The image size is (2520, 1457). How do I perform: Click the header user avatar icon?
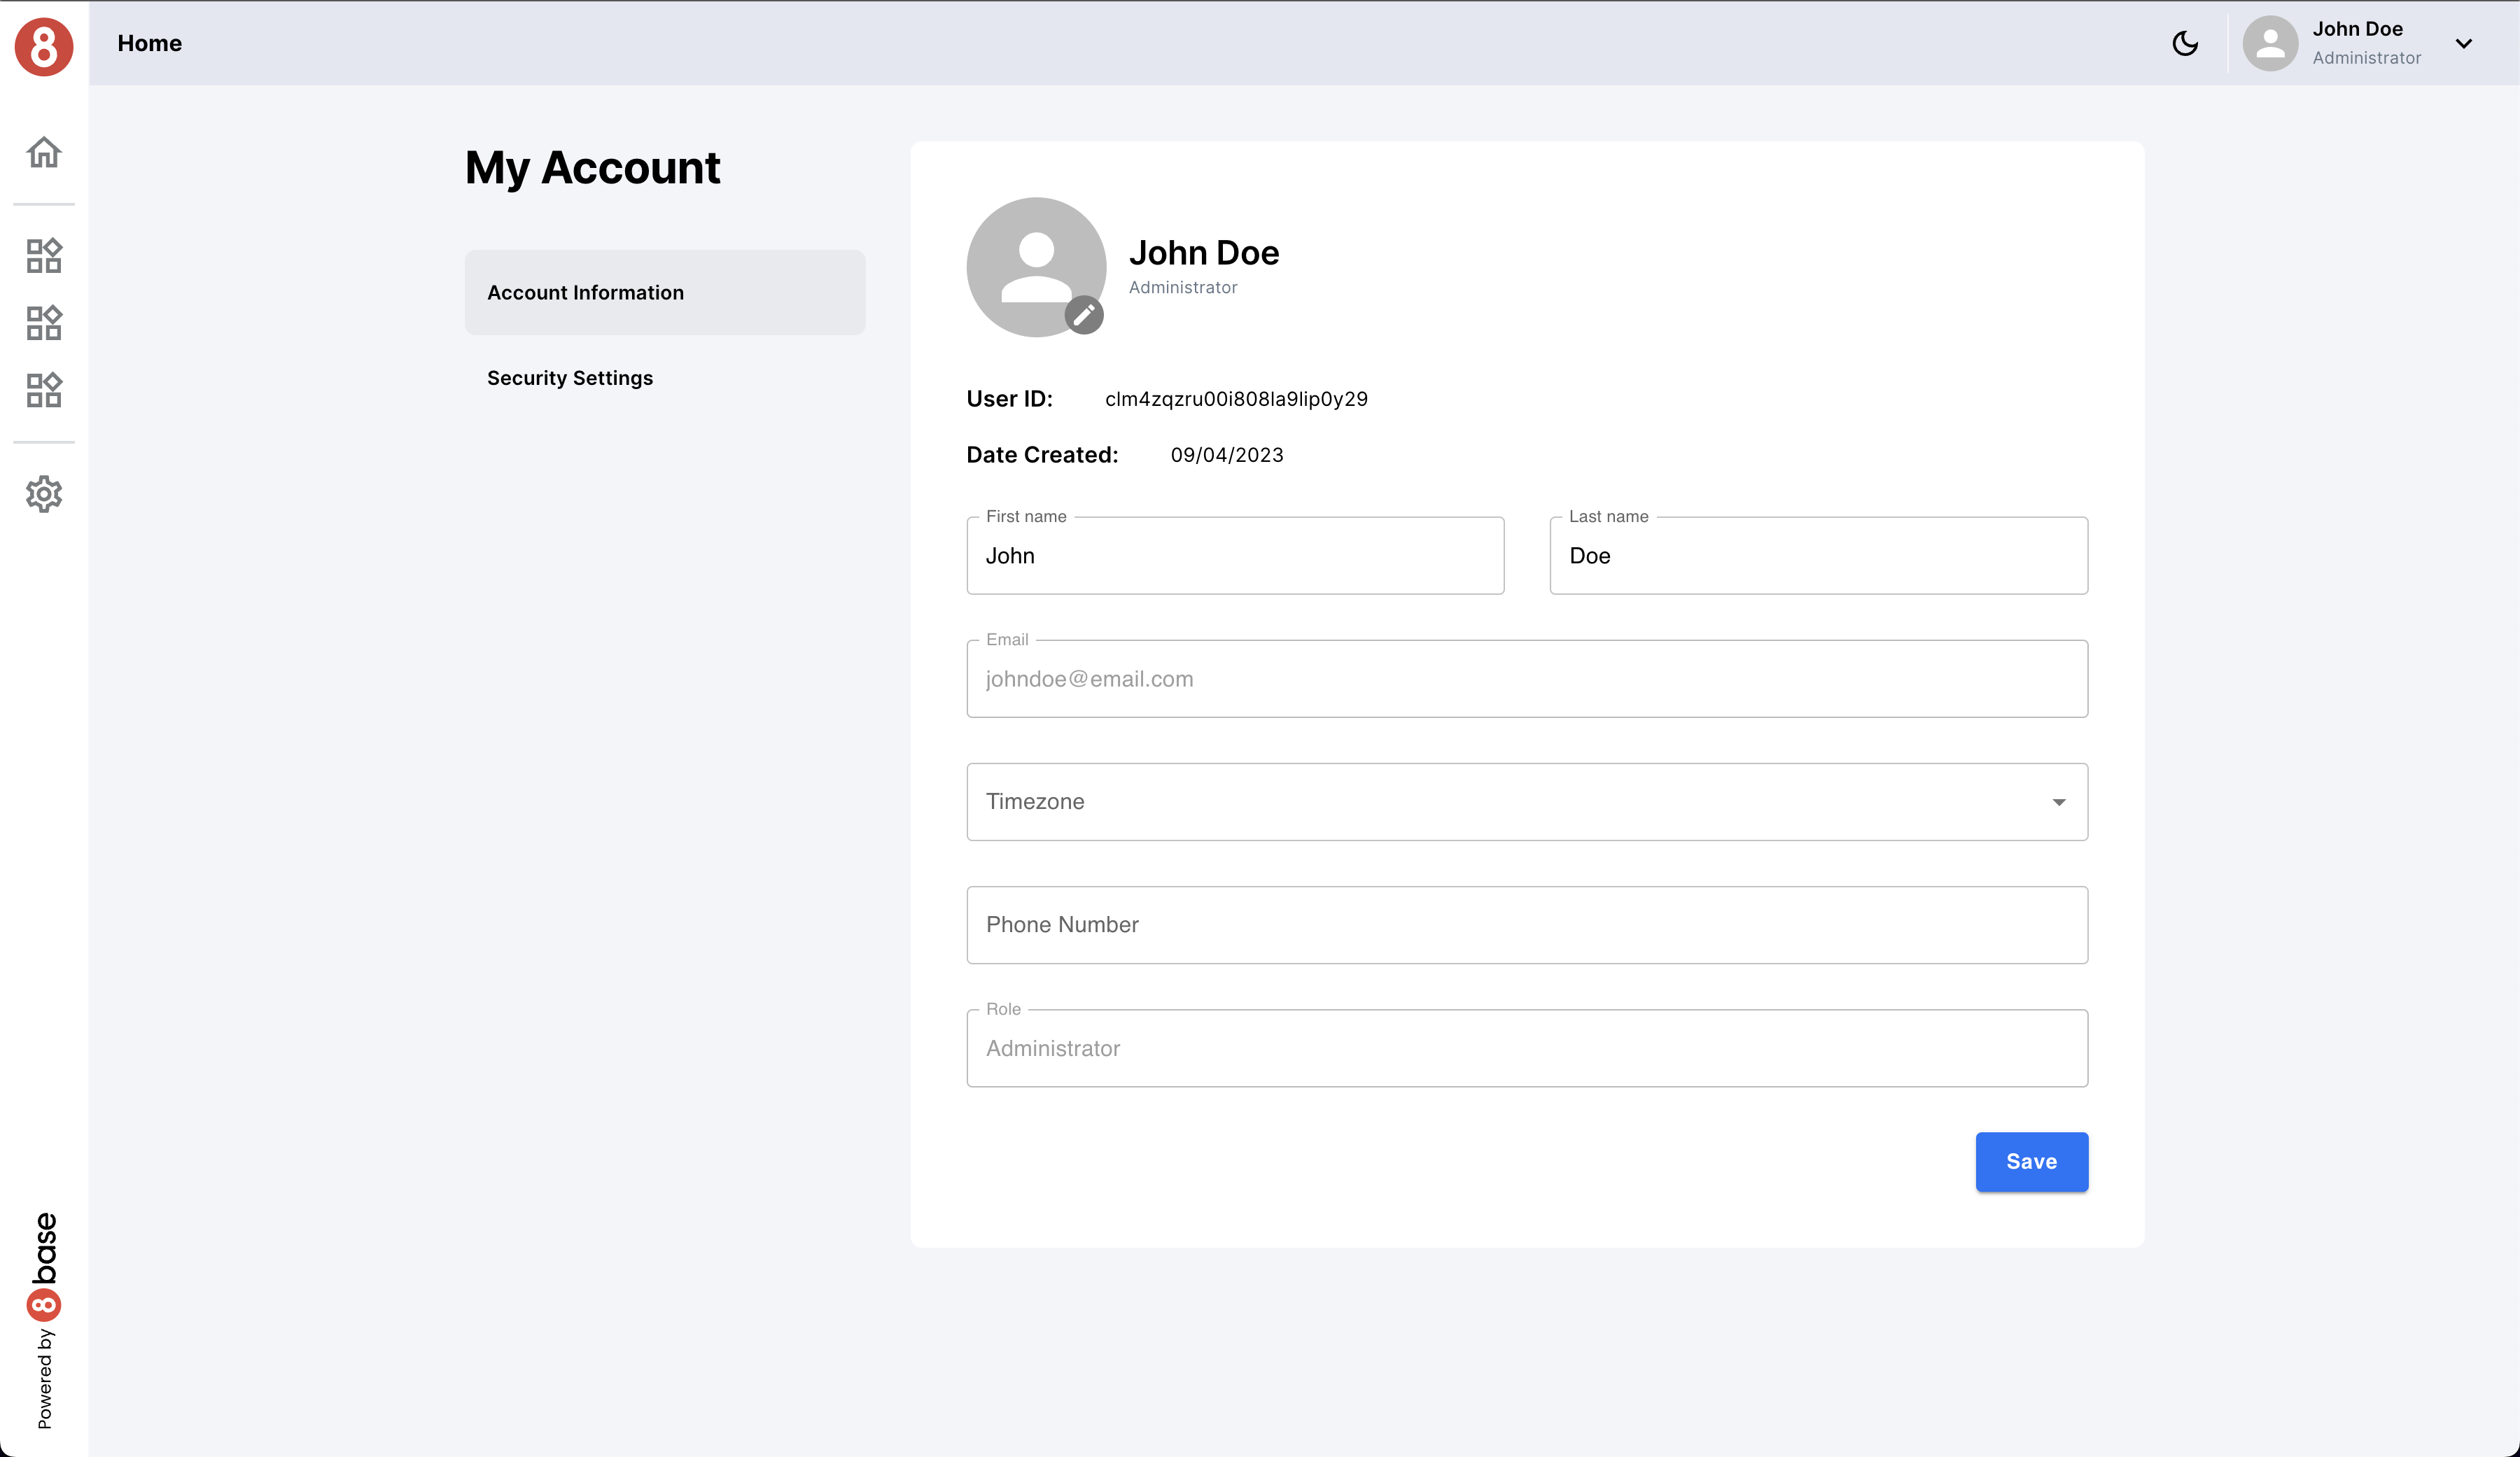(2270, 43)
